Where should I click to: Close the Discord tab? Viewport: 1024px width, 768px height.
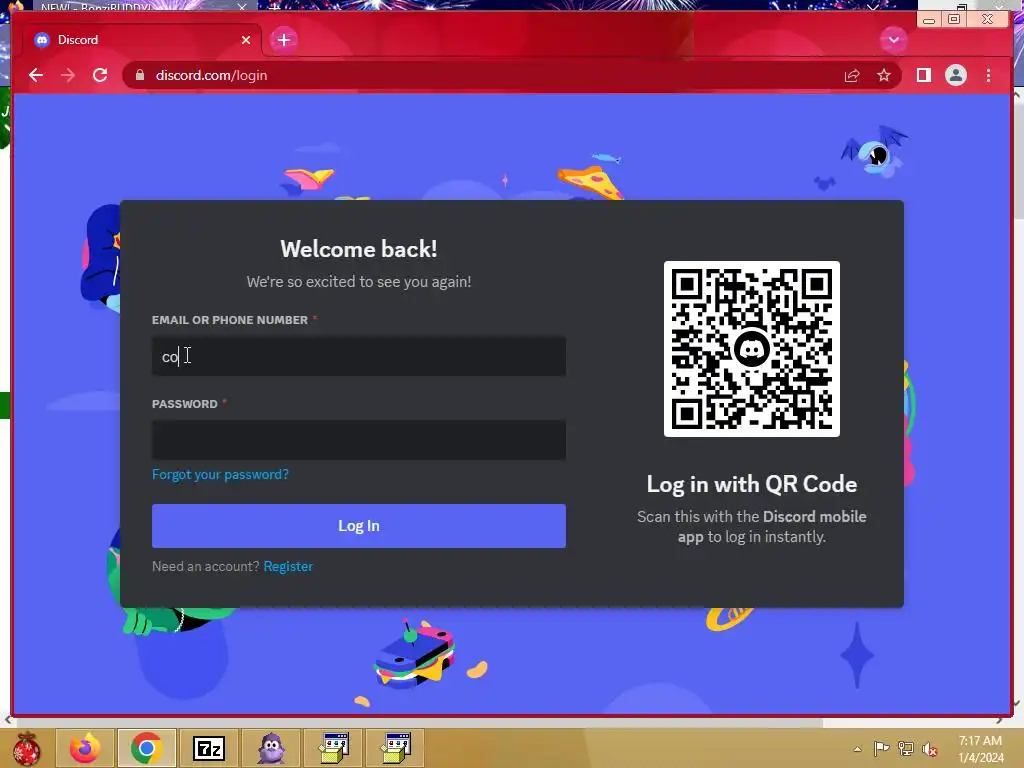point(246,40)
